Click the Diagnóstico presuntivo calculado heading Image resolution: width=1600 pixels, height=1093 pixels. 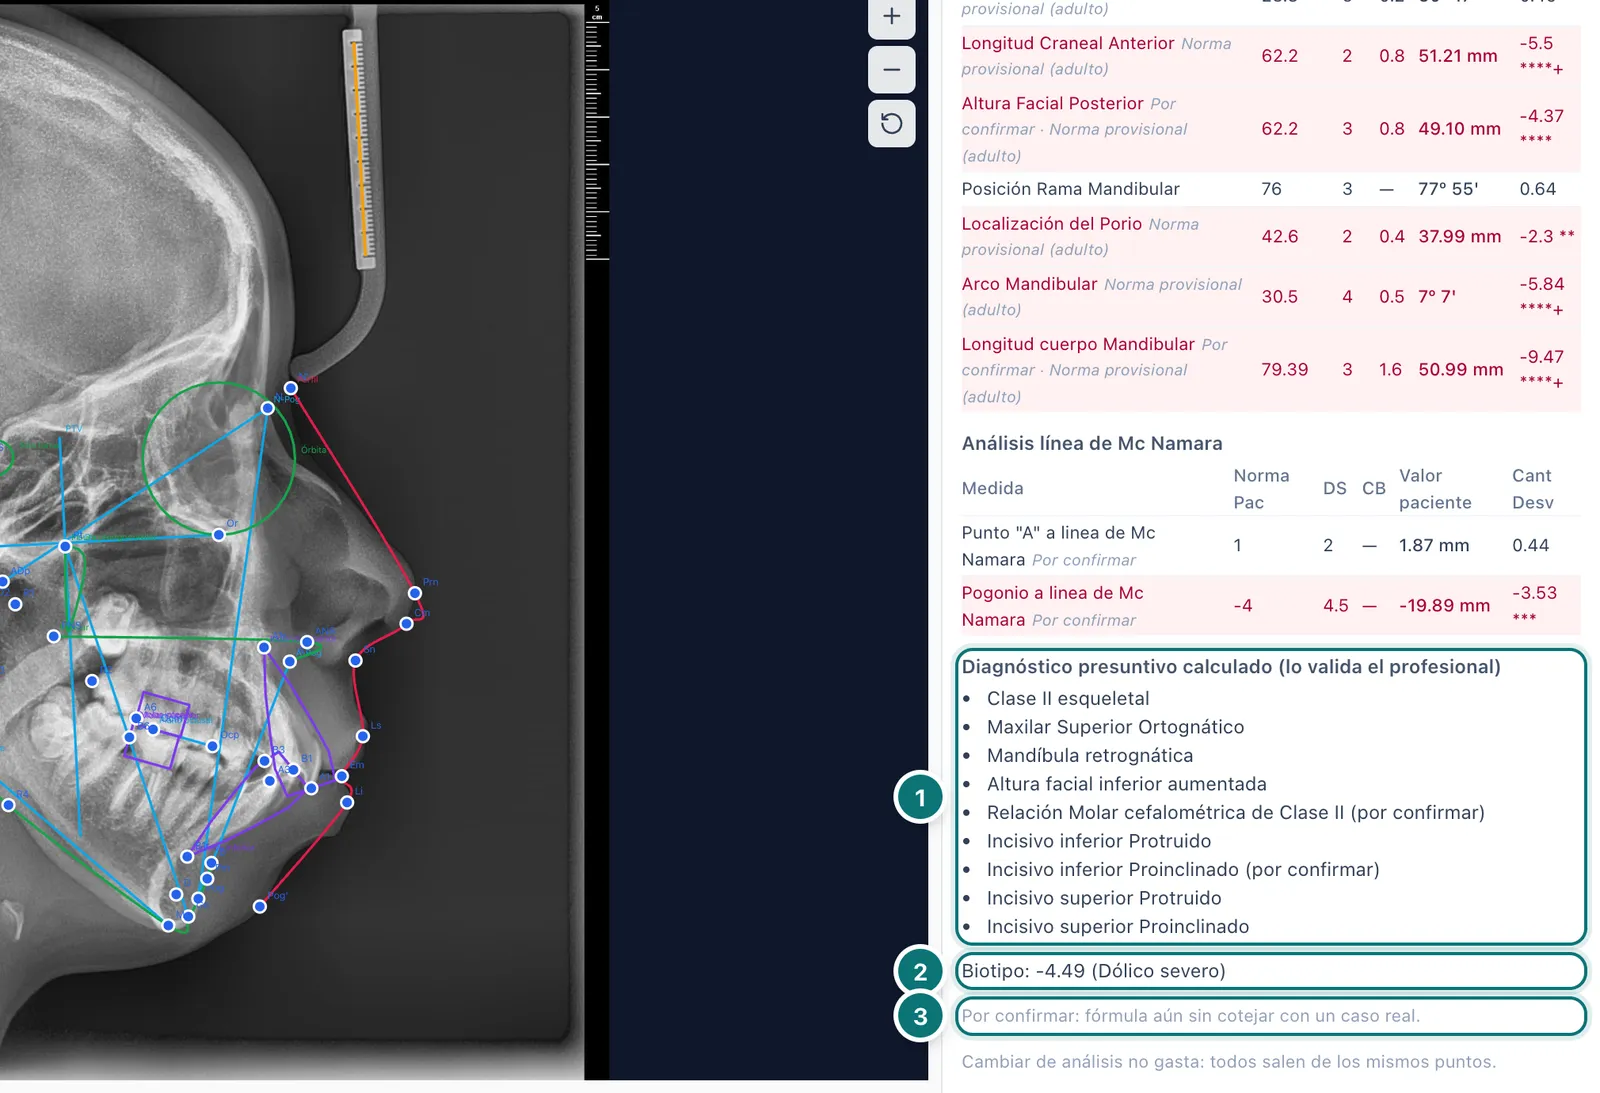pos(1231,667)
